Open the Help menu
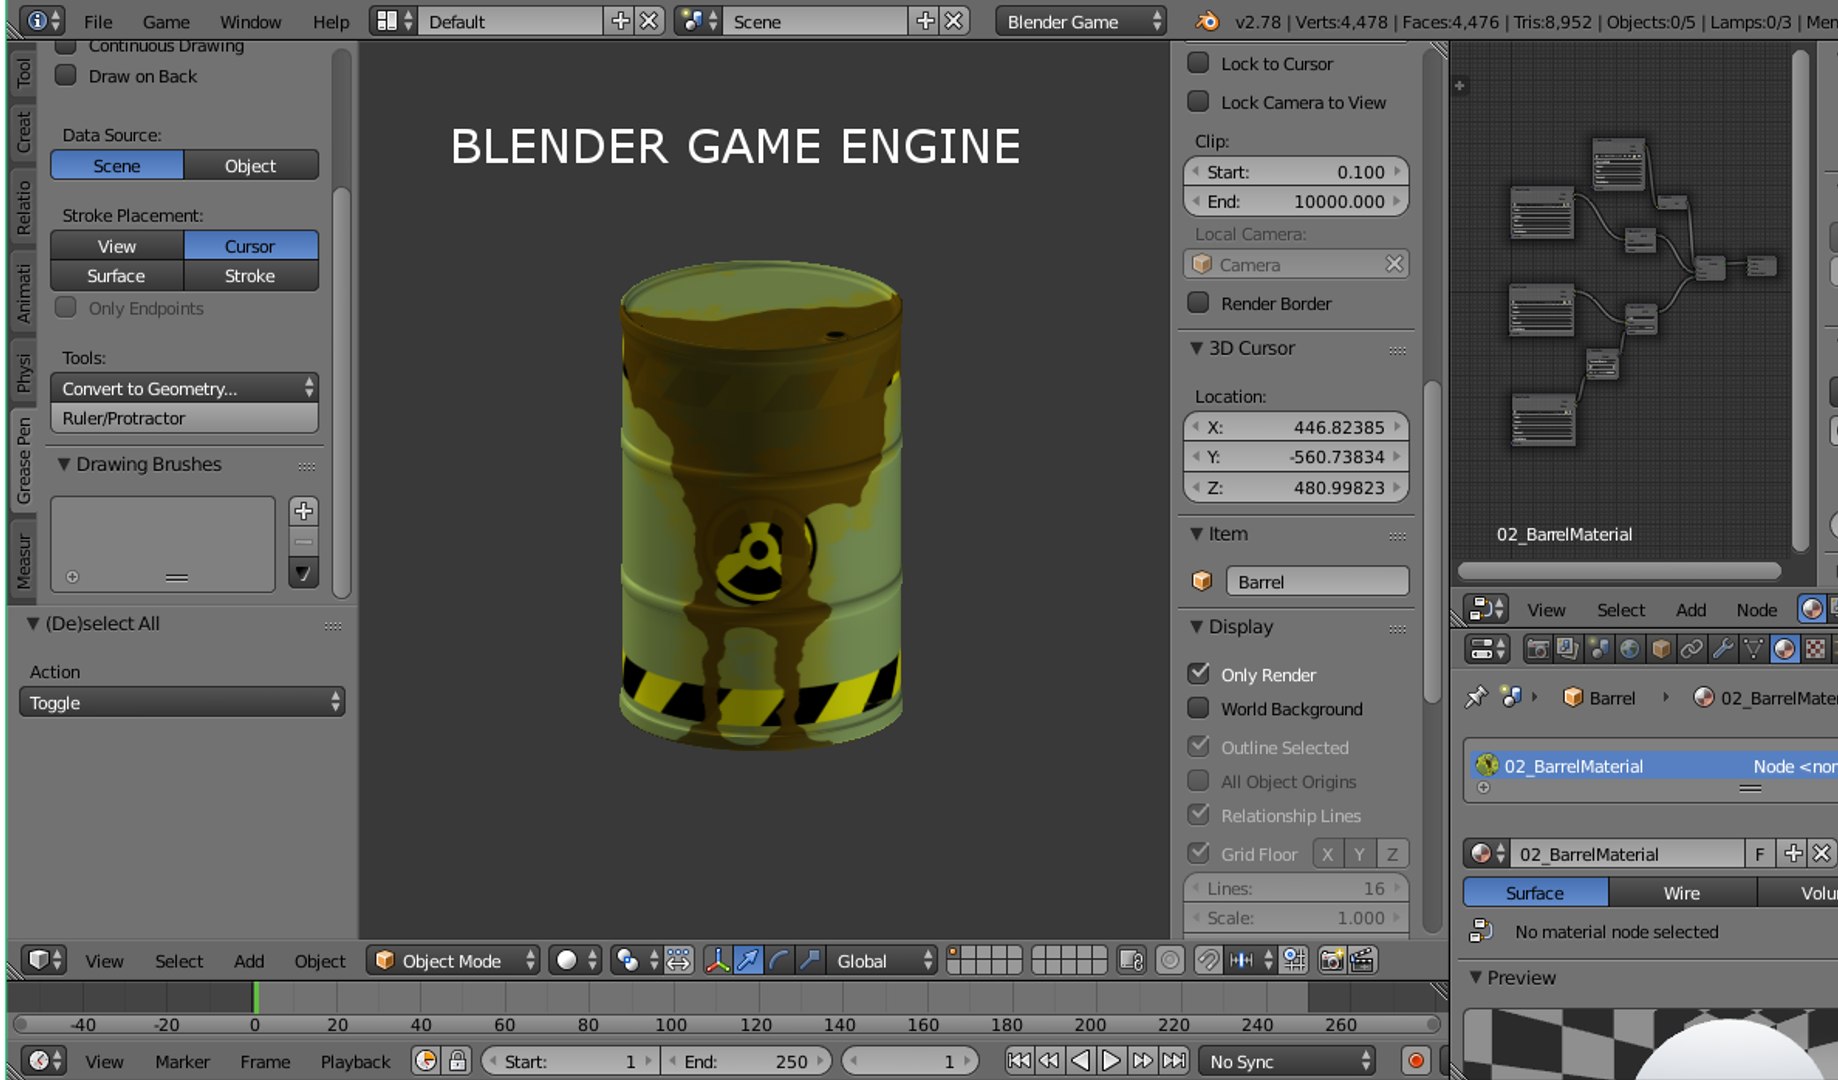 [331, 21]
